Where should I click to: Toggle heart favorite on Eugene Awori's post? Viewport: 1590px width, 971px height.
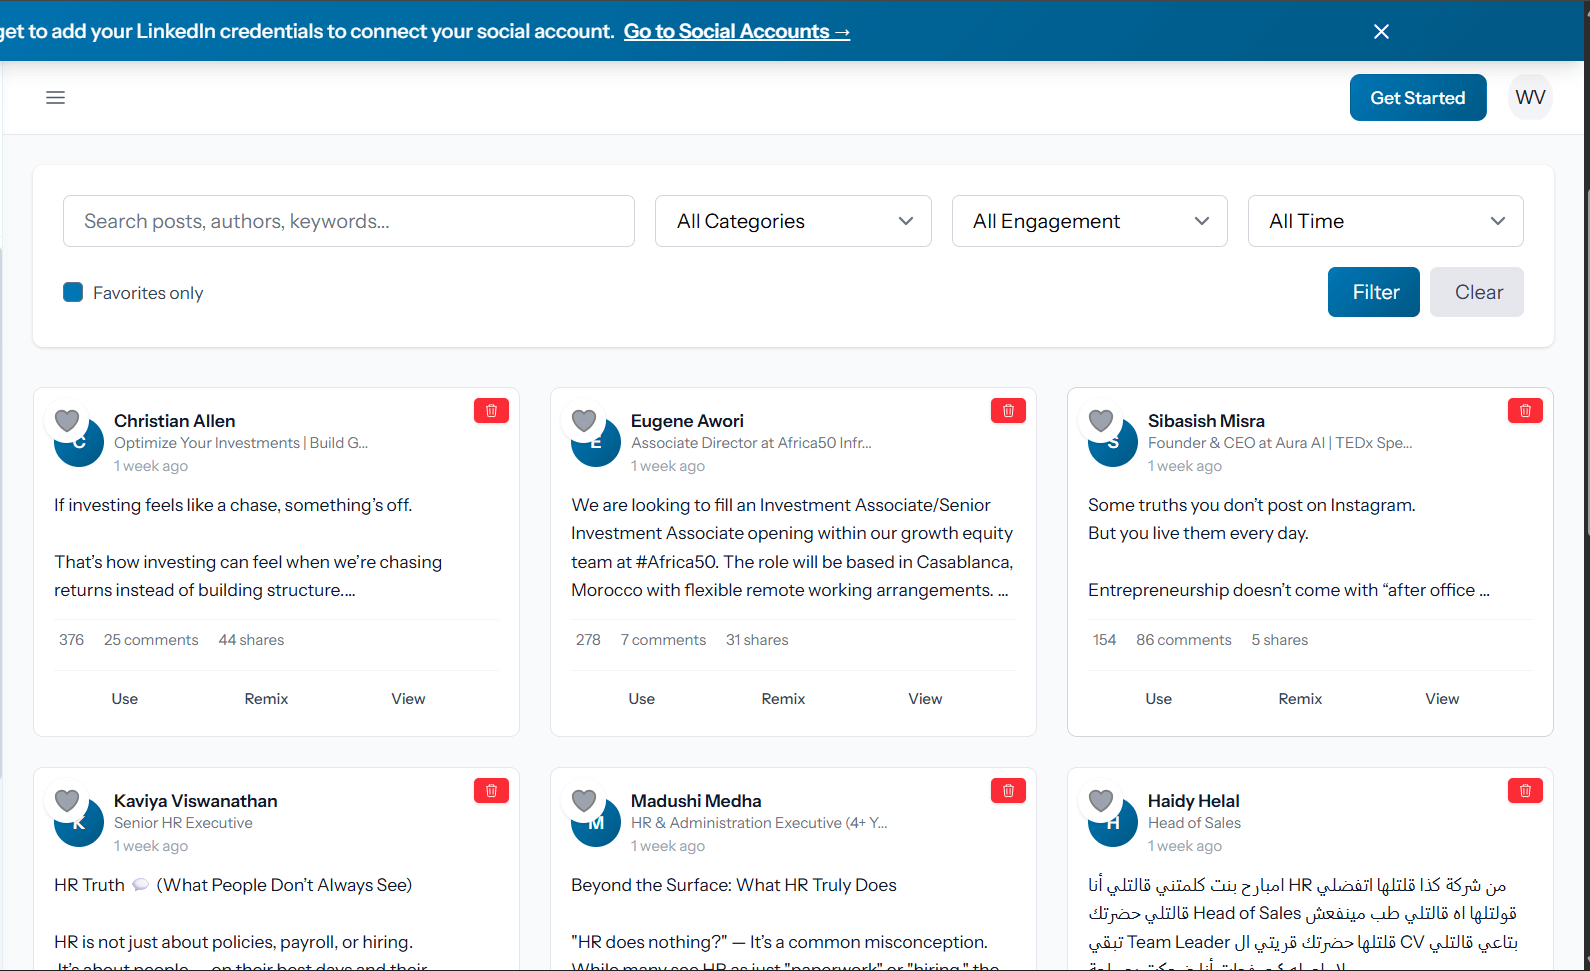click(x=584, y=421)
